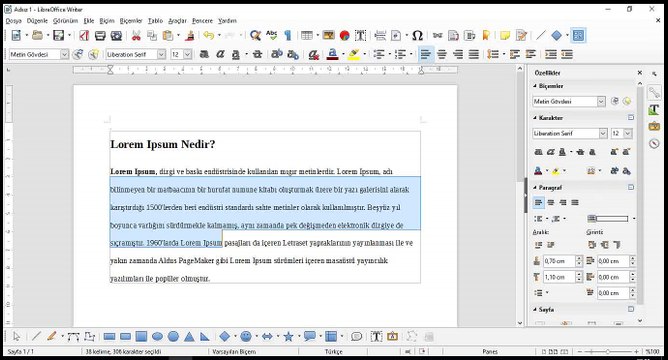Insert a rectangle from the drawing toolbar

[109, 337]
